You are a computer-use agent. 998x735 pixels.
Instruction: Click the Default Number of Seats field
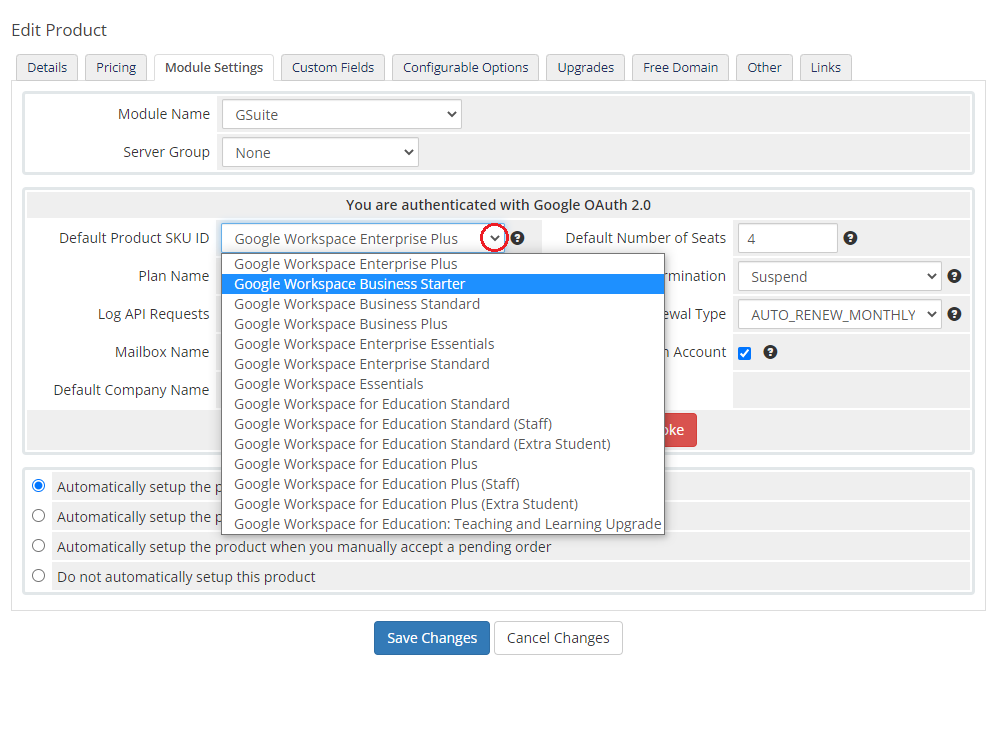(787, 239)
